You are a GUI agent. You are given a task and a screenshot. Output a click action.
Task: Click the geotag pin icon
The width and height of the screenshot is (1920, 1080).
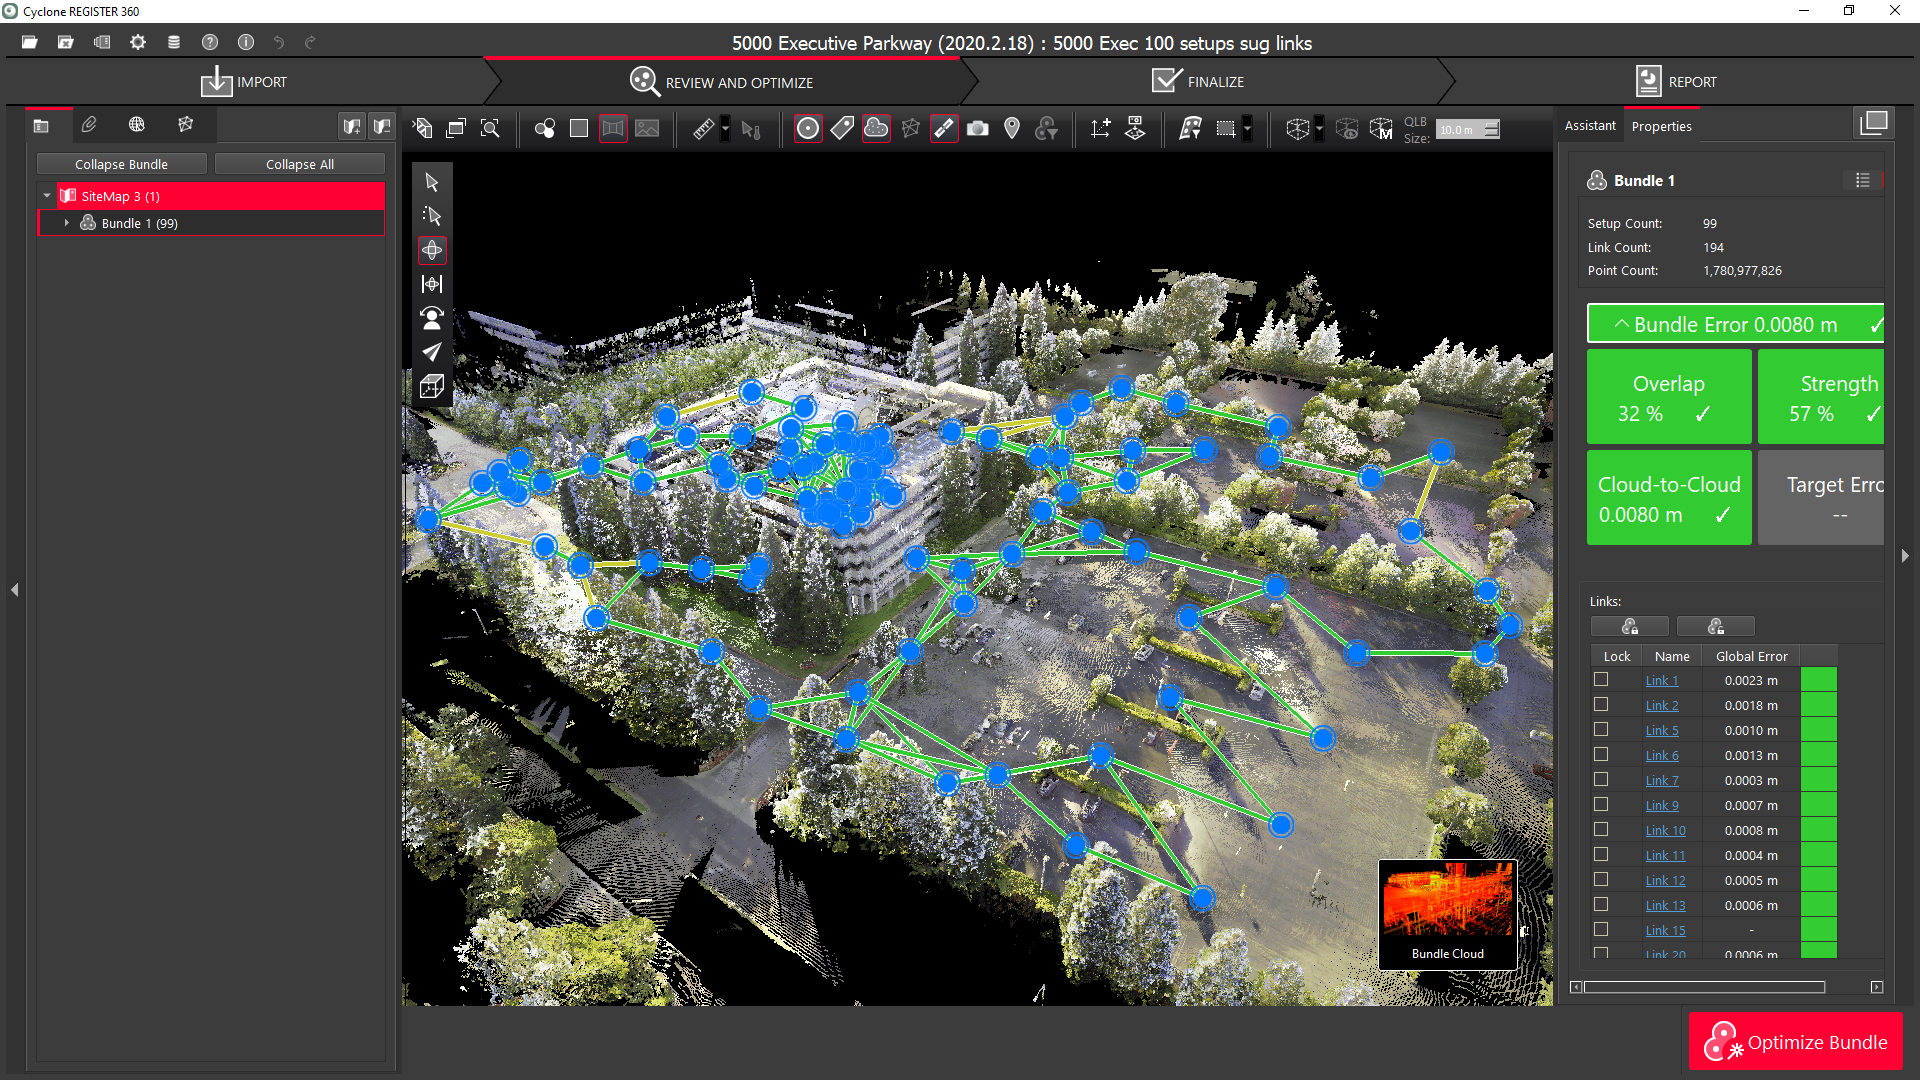tap(1012, 129)
